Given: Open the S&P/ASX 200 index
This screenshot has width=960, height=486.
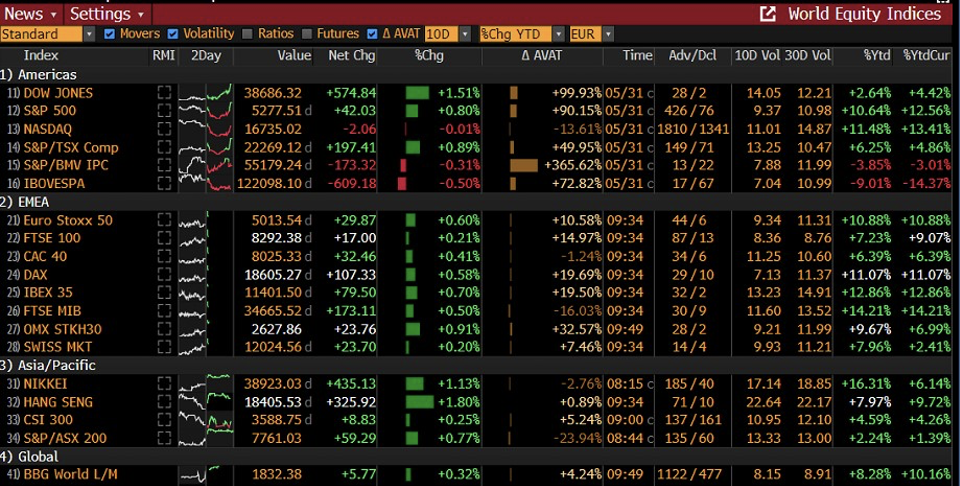Looking at the screenshot, I should click(65, 438).
